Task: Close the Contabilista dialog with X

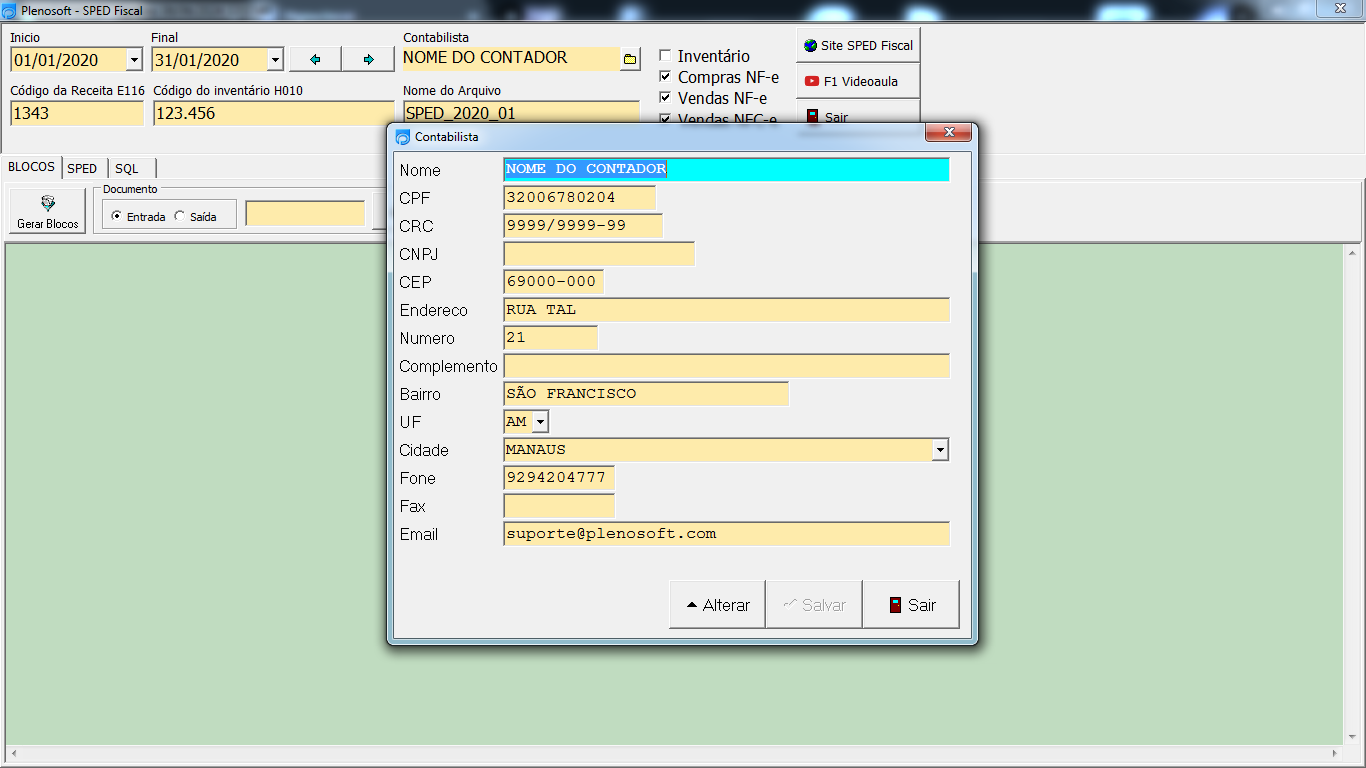Action: 948,133
